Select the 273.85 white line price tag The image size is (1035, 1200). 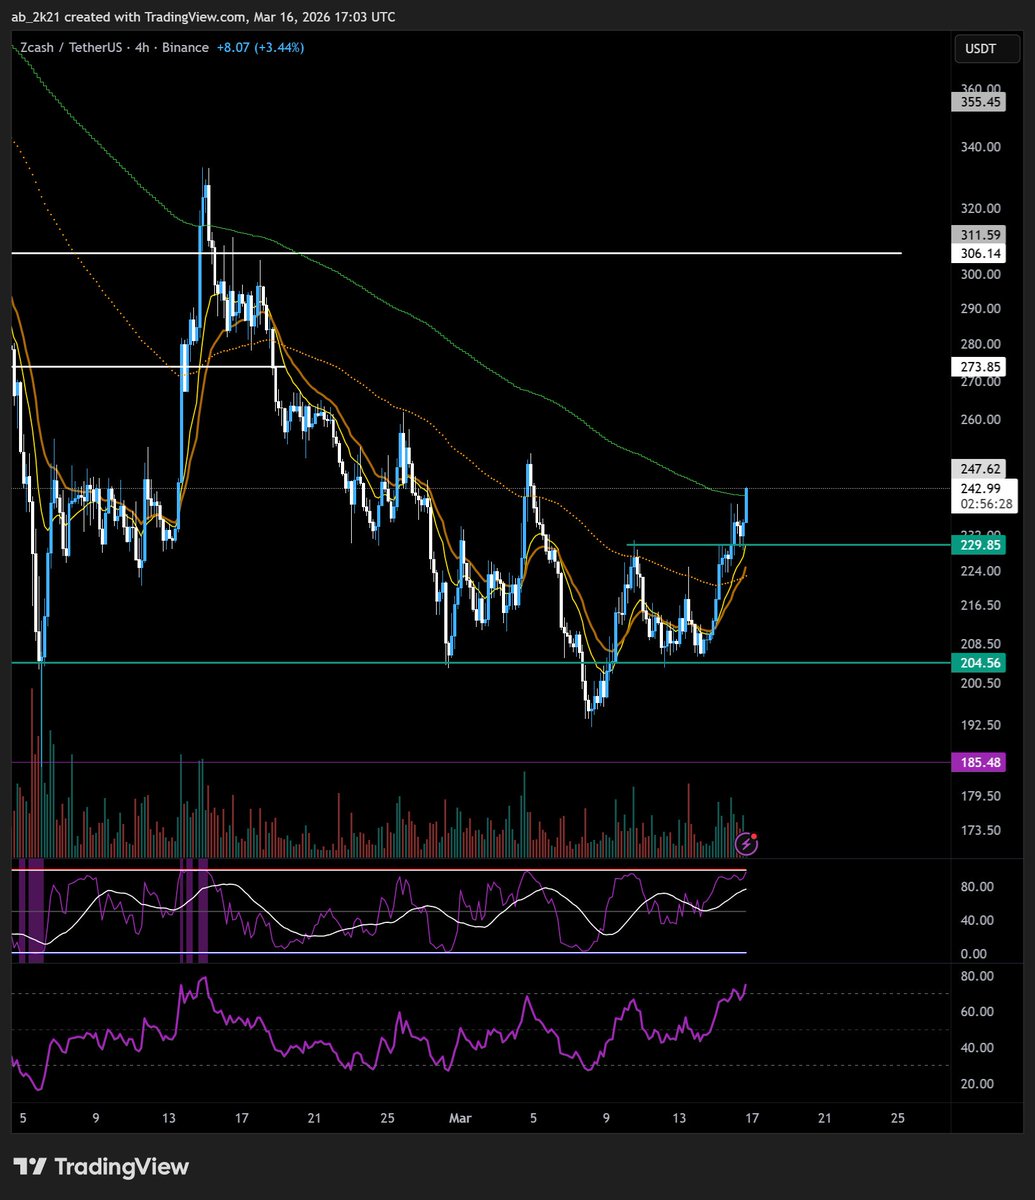coord(977,367)
